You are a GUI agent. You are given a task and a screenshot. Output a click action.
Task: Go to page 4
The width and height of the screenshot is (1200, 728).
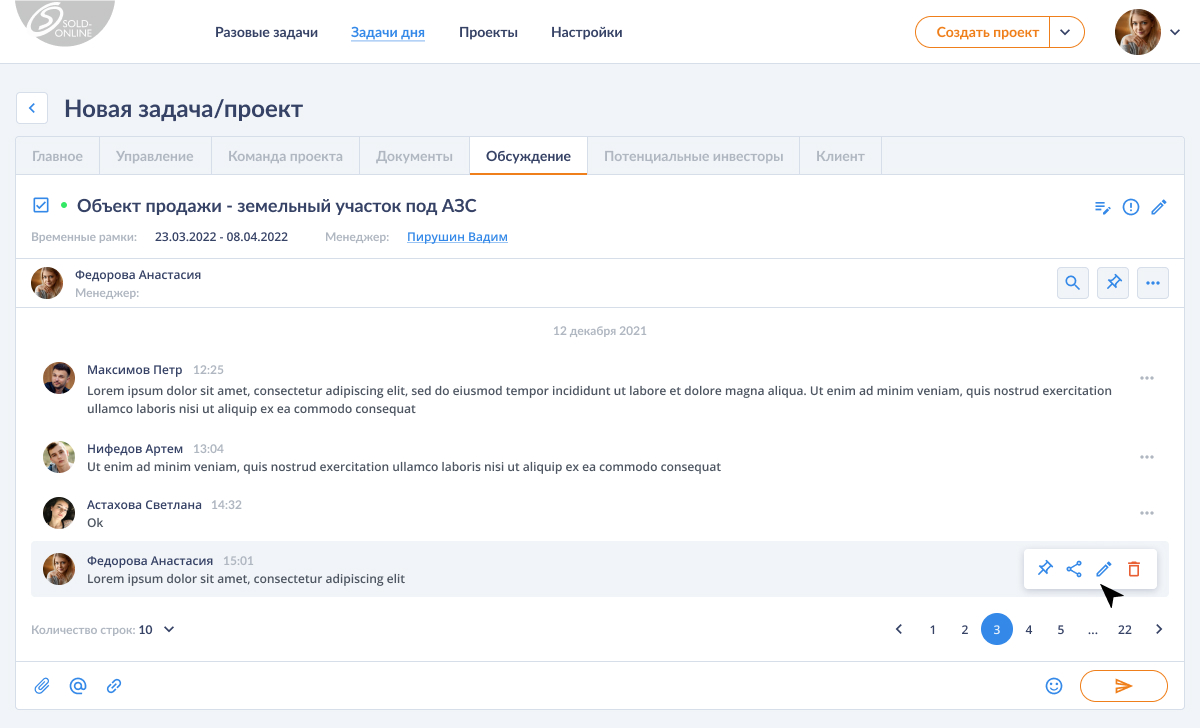(1029, 629)
